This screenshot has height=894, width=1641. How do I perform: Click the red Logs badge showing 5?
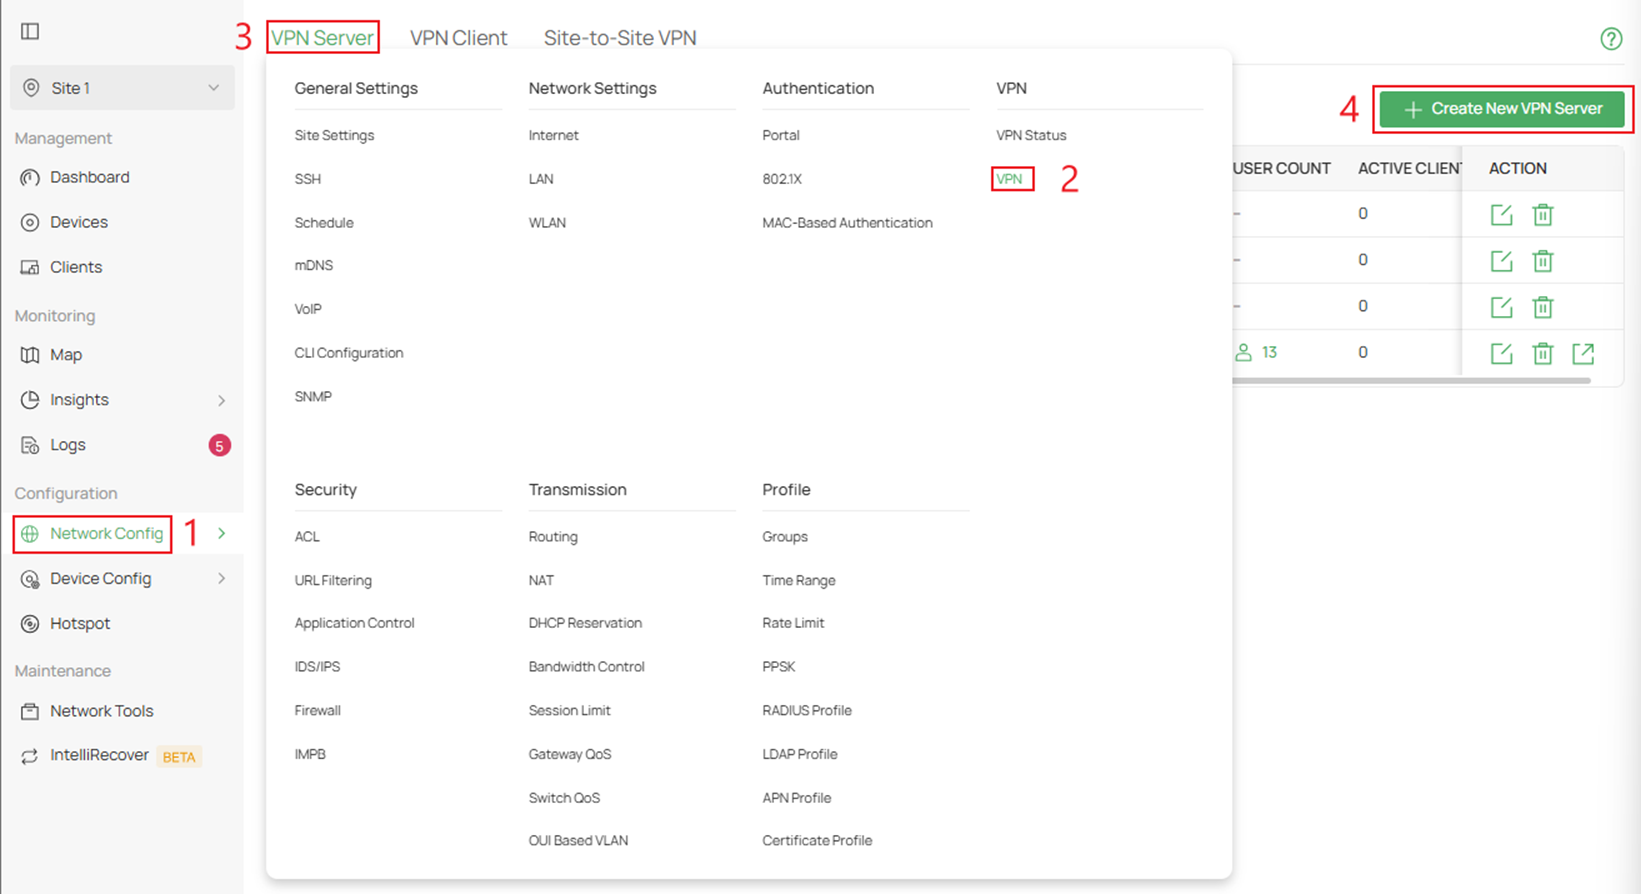(219, 445)
